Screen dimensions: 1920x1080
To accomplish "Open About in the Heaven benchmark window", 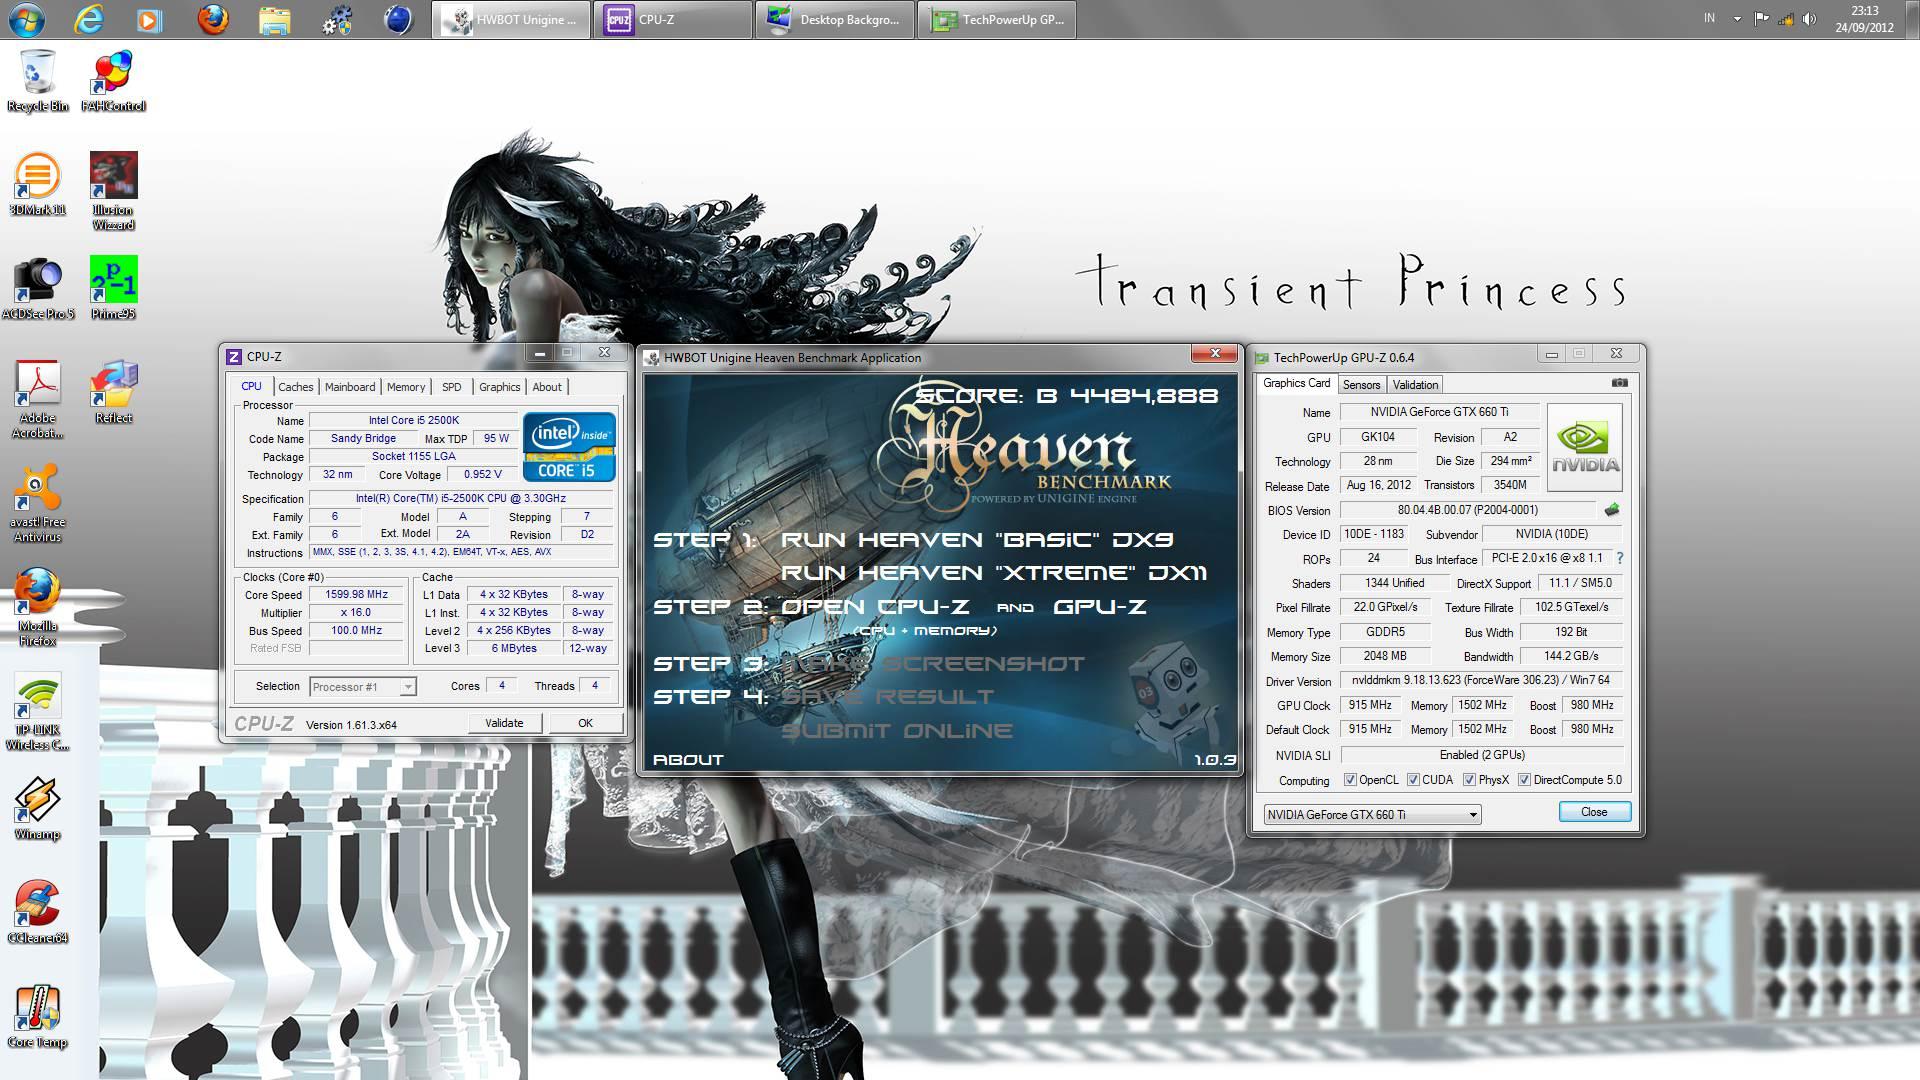I will 688,760.
